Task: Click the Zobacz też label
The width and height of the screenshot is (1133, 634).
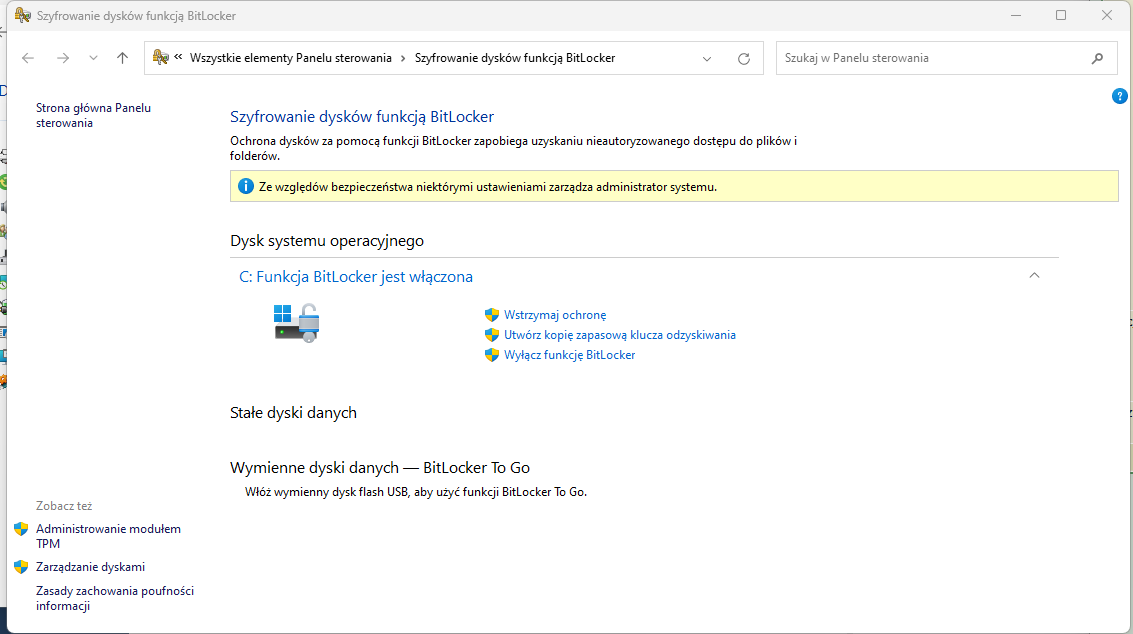Action: (64, 506)
